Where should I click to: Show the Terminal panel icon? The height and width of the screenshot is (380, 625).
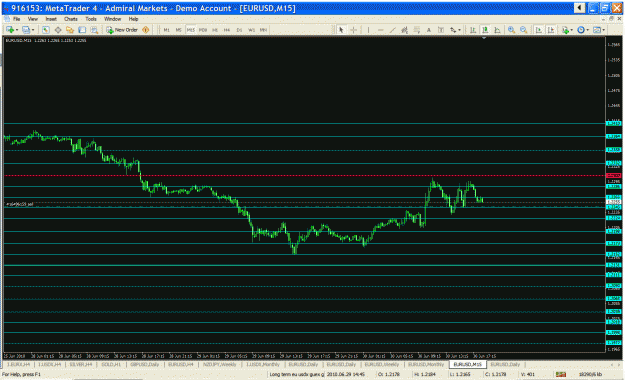coord(82,30)
